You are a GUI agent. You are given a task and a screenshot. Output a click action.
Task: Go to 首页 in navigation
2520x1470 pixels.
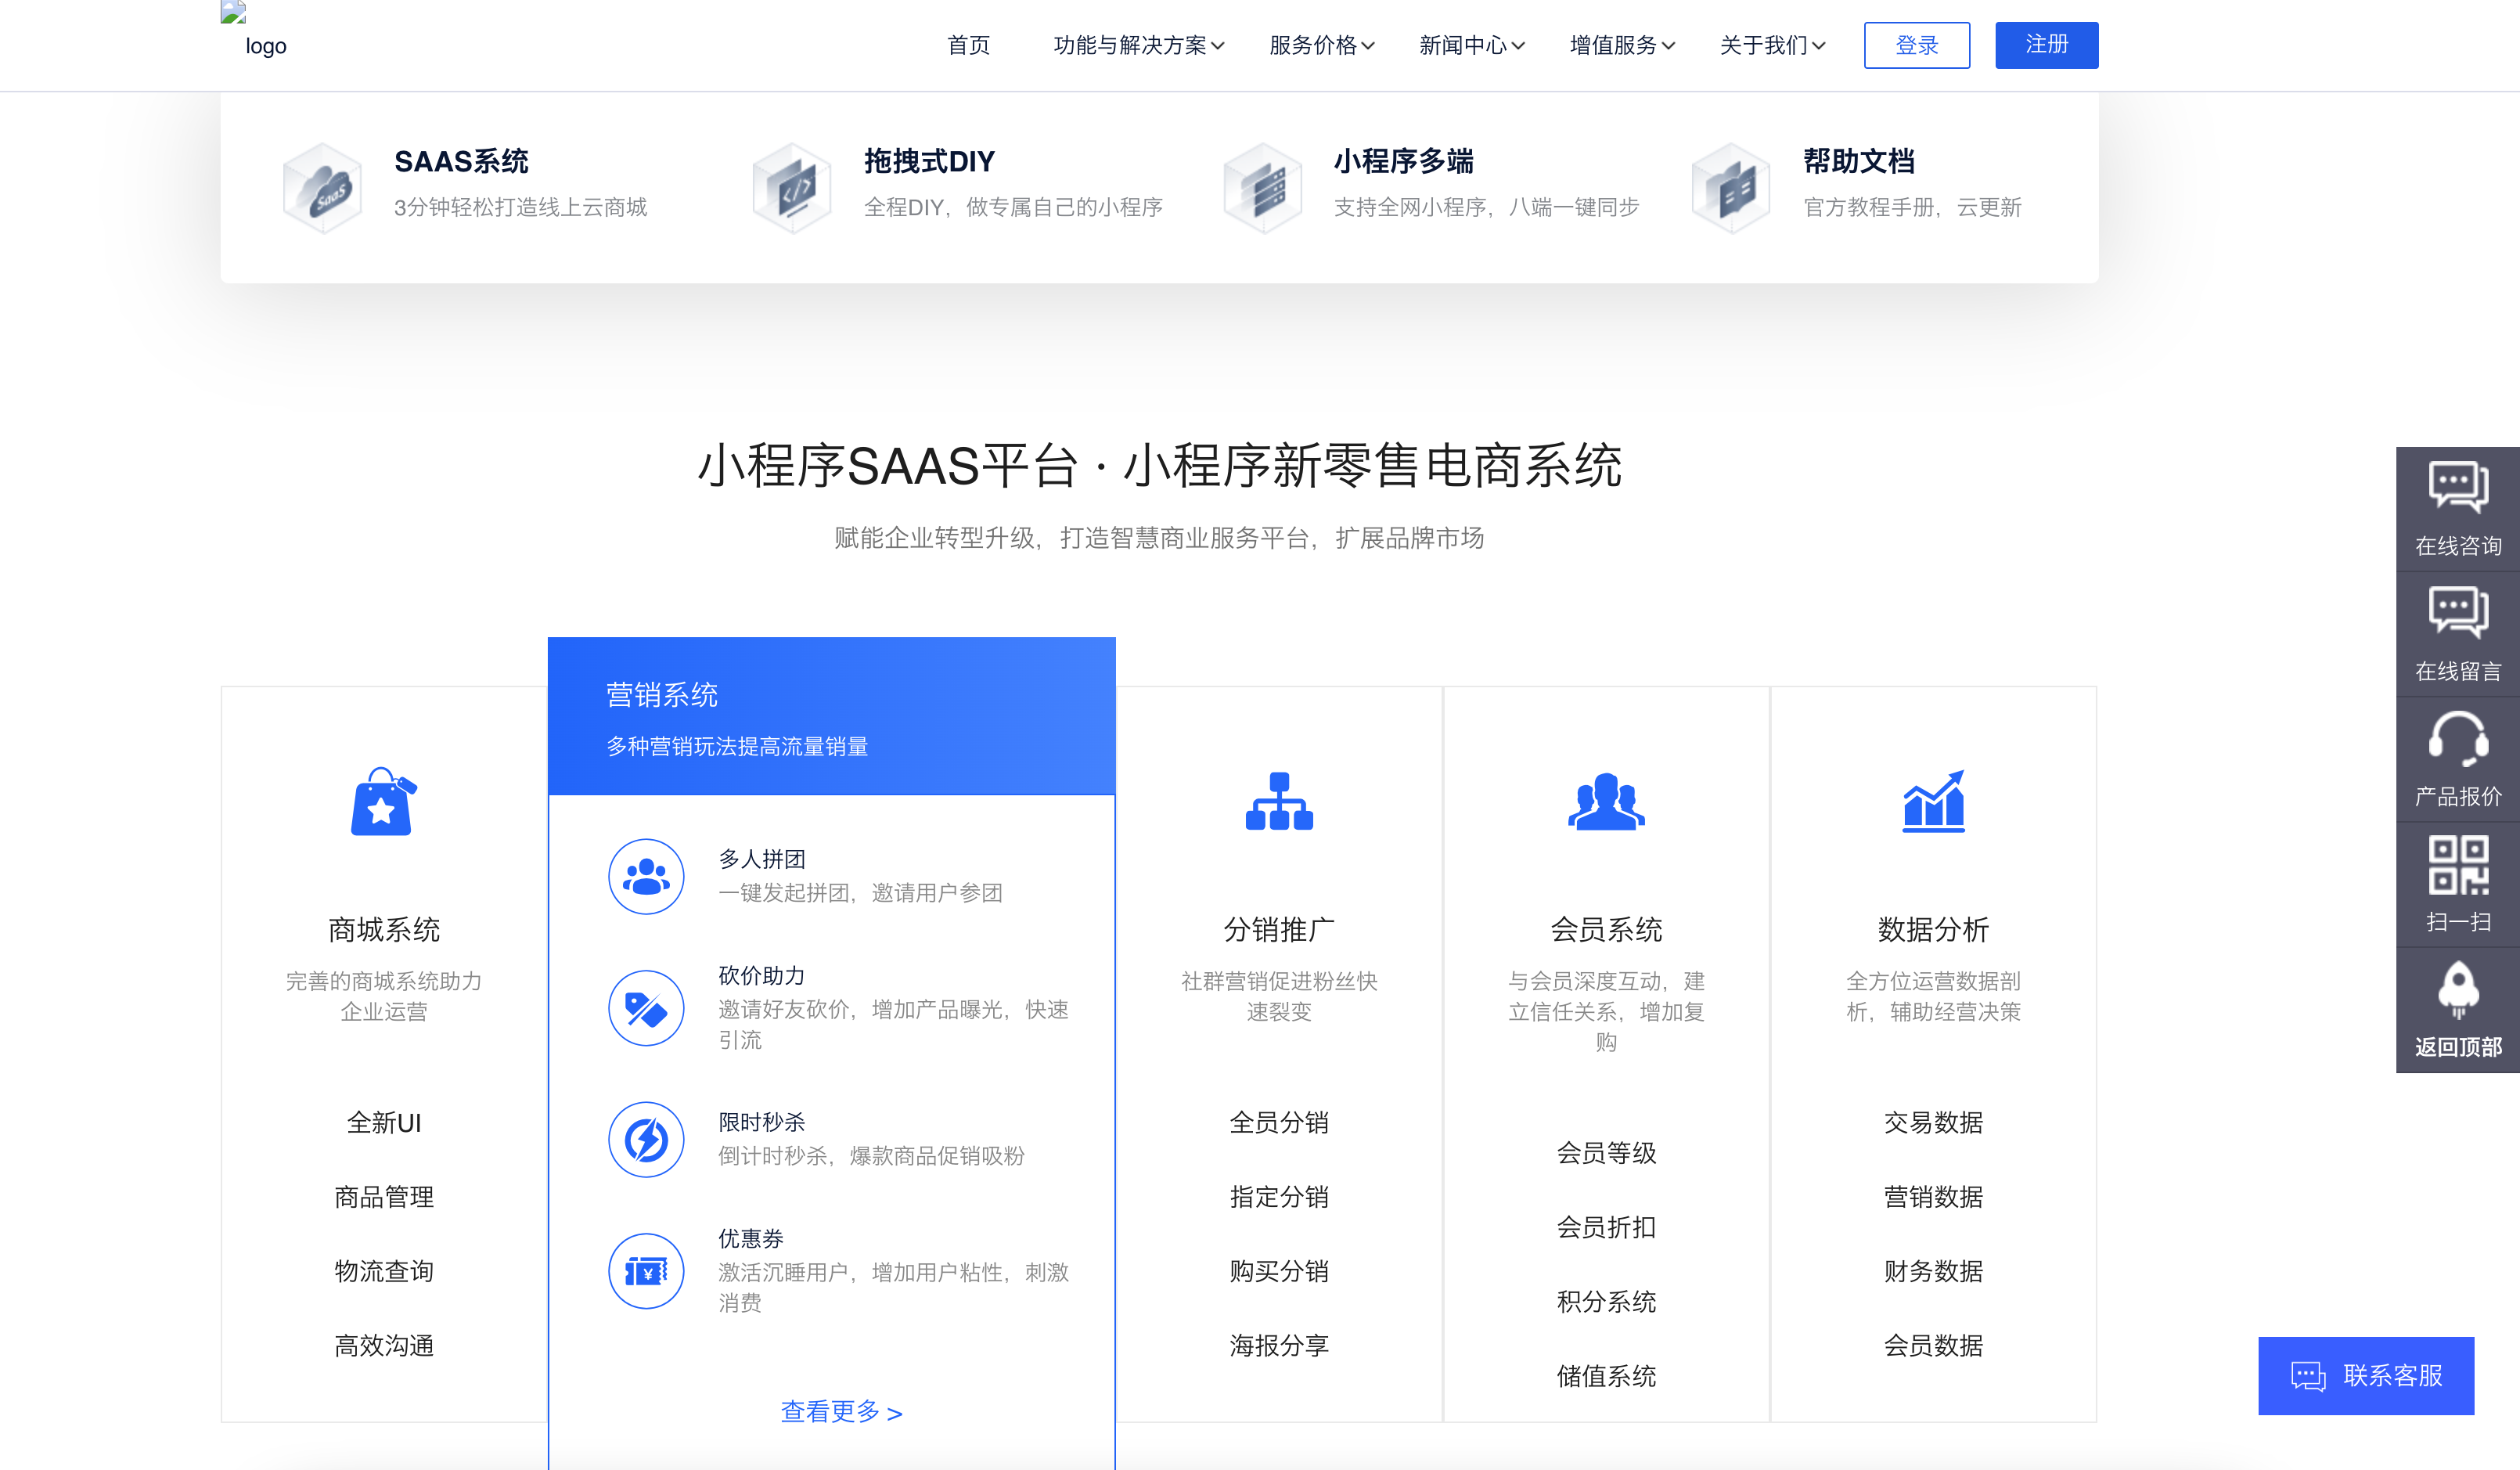click(968, 45)
